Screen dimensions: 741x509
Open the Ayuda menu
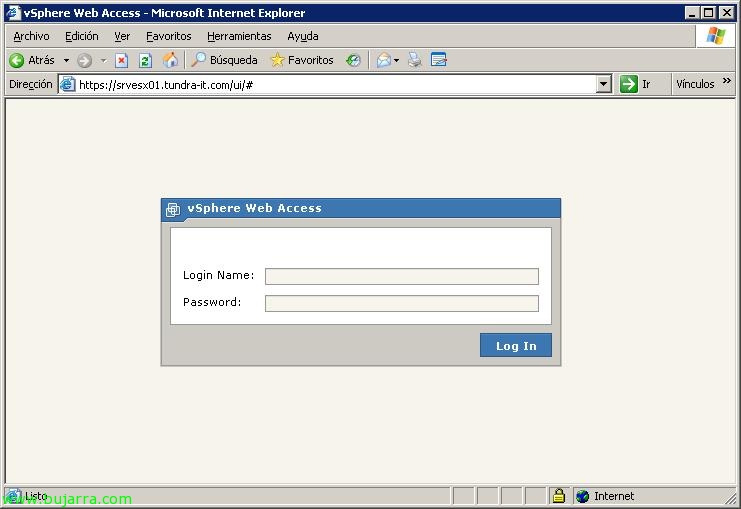tap(303, 36)
